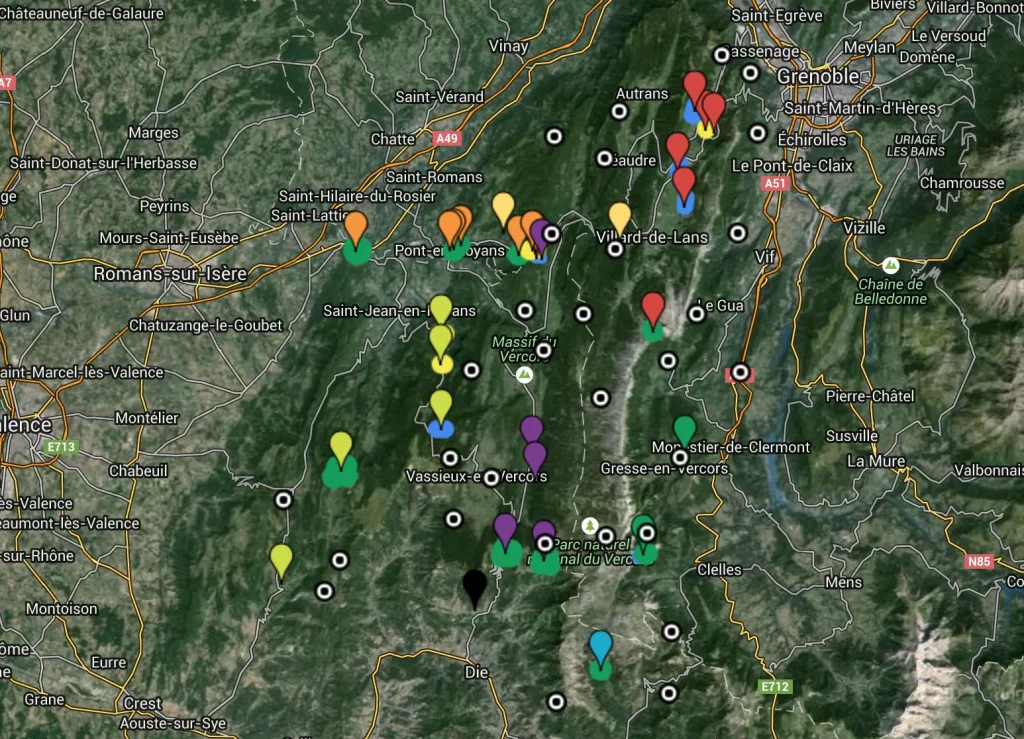Click the Chaîne de Belledonne mountain icon
The height and width of the screenshot is (739, 1024).
[890, 265]
